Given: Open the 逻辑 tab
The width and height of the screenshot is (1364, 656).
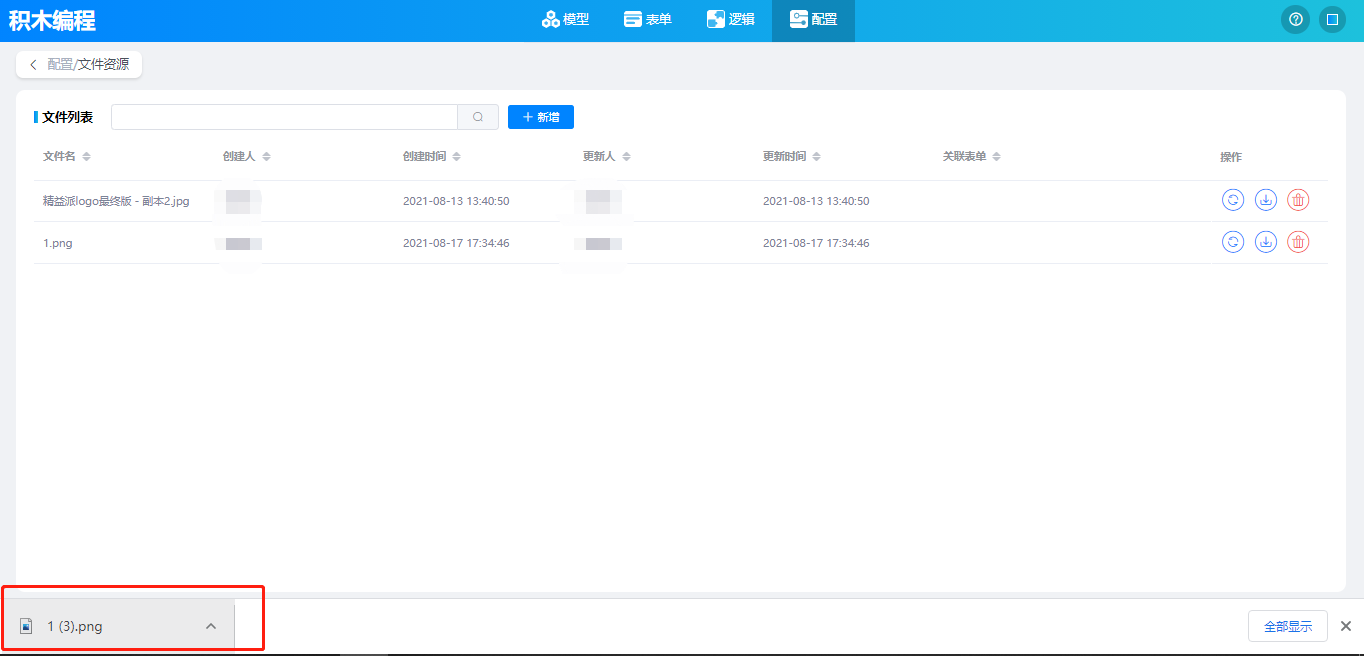Looking at the screenshot, I should (x=730, y=20).
